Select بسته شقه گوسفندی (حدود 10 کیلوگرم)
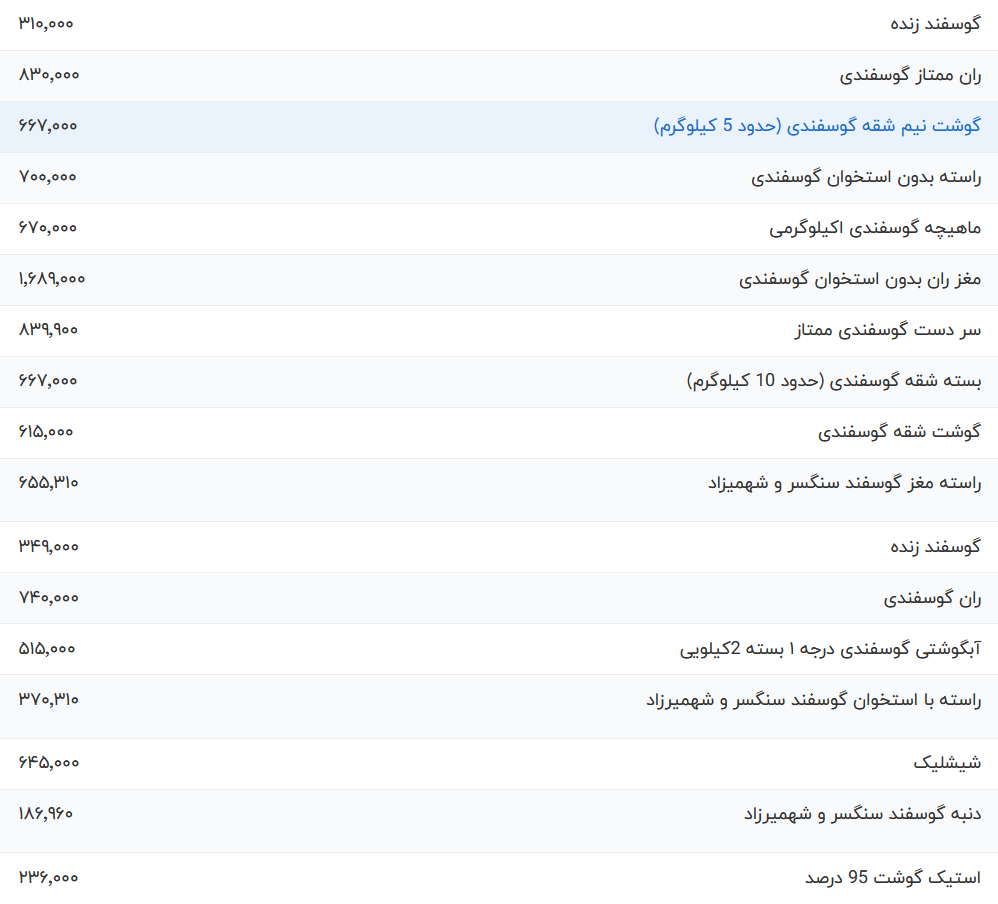998x904 pixels. click(x=834, y=381)
